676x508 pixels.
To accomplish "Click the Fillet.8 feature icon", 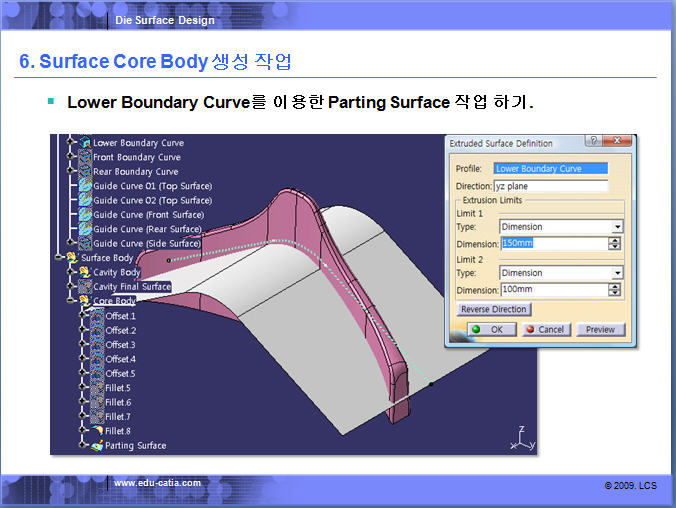I will click(97, 431).
